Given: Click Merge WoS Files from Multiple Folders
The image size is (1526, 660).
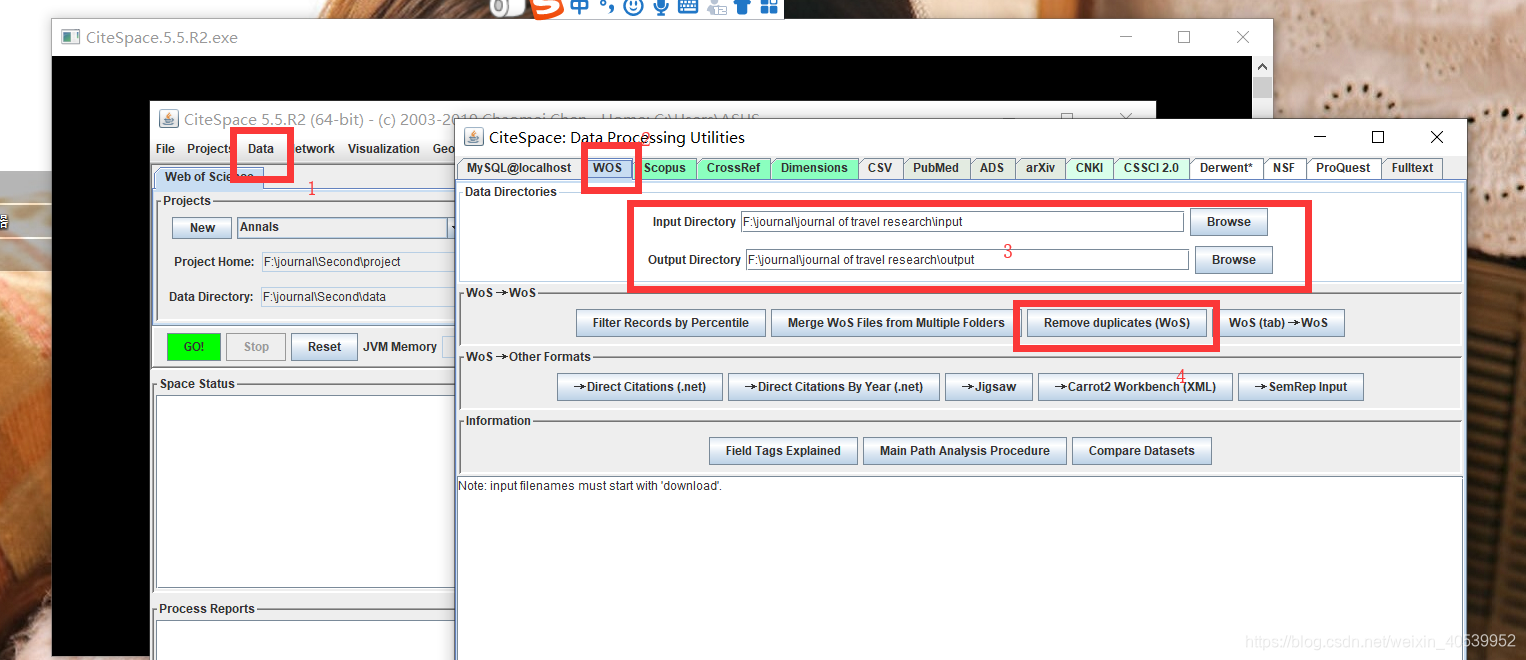Looking at the screenshot, I should point(896,323).
